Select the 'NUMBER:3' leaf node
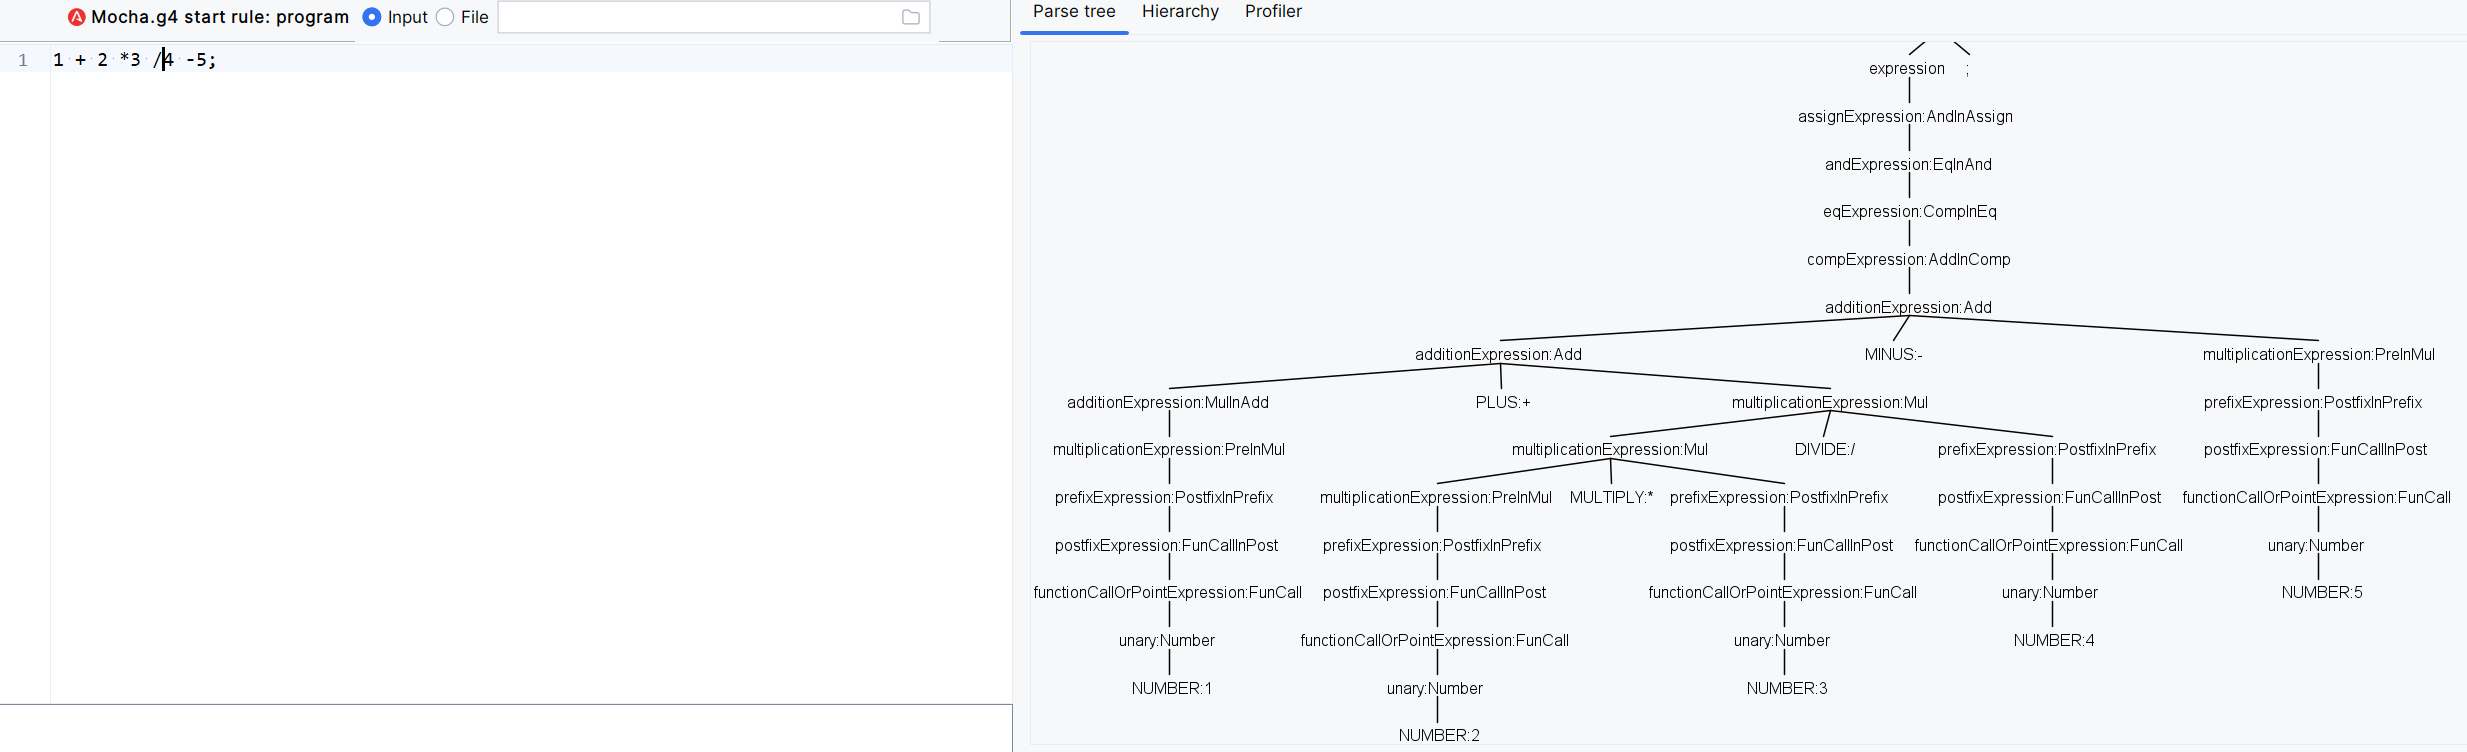 (x=1787, y=689)
